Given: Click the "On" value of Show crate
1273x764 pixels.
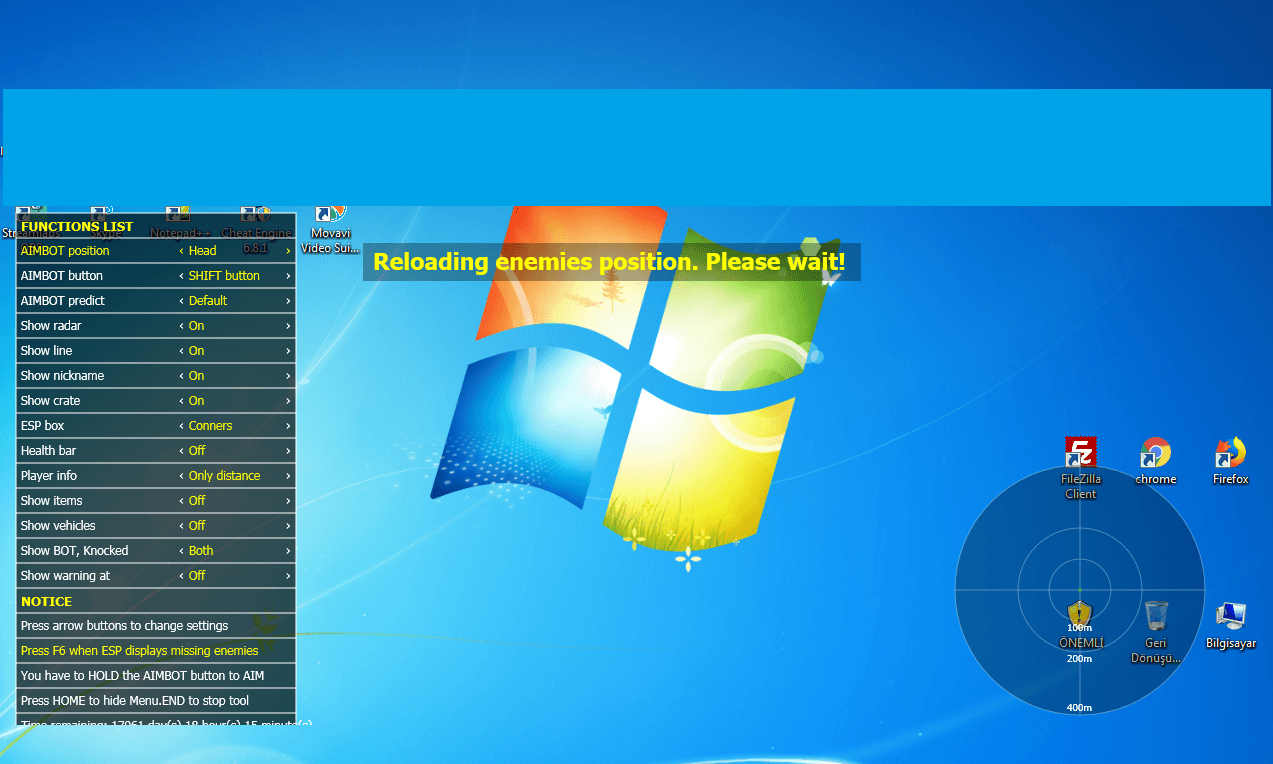Looking at the screenshot, I should pyautogui.click(x=196, y=401).
